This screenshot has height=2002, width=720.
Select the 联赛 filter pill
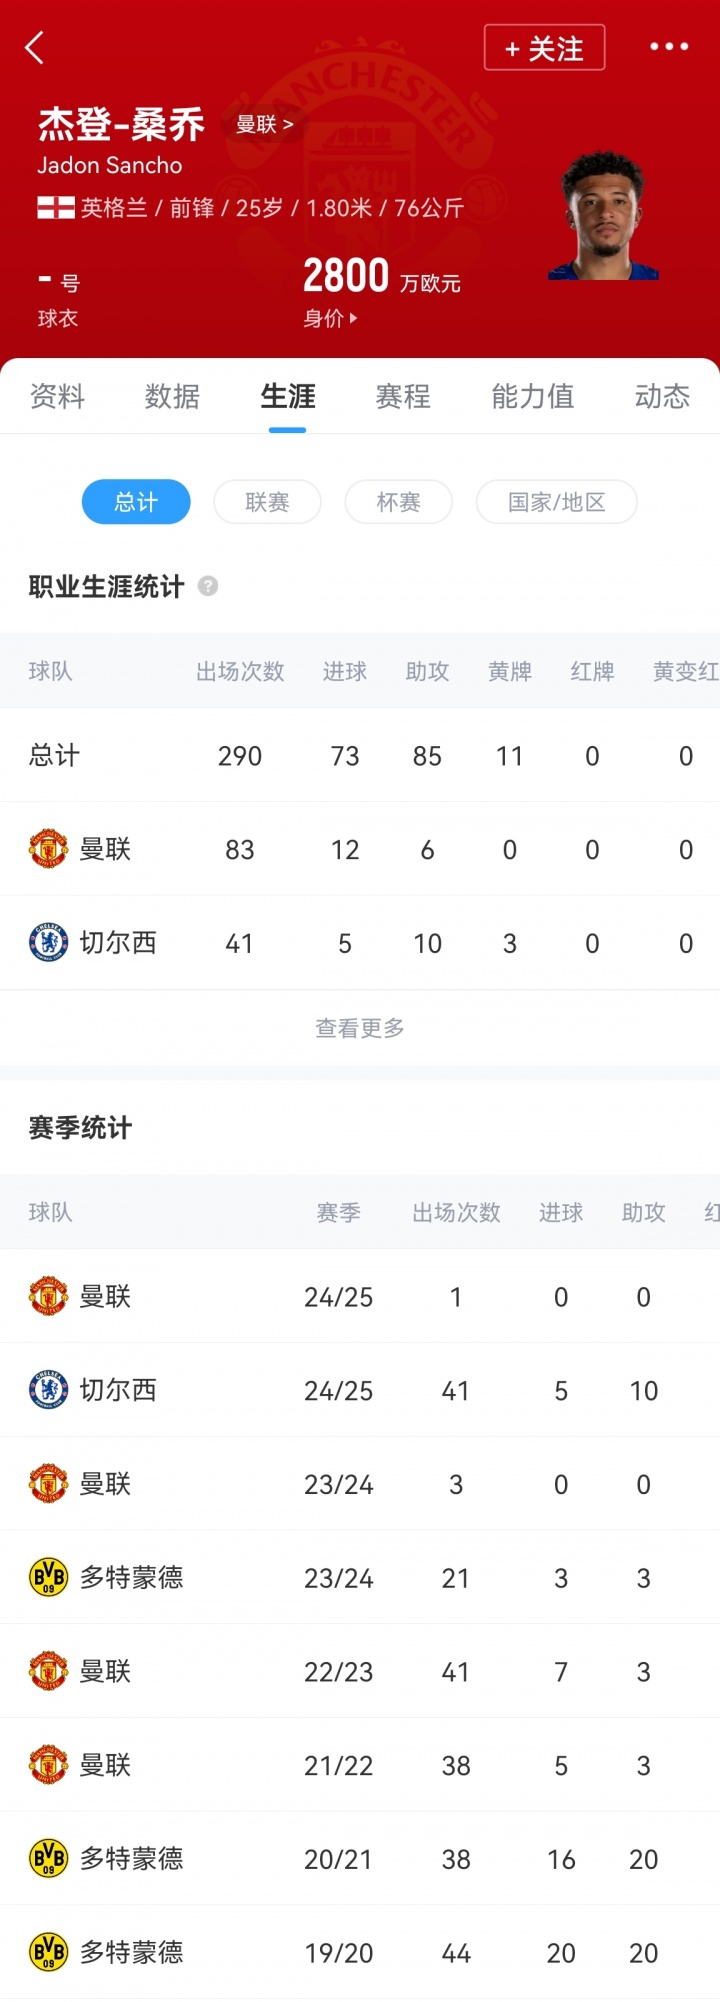(x=267, y=502)
